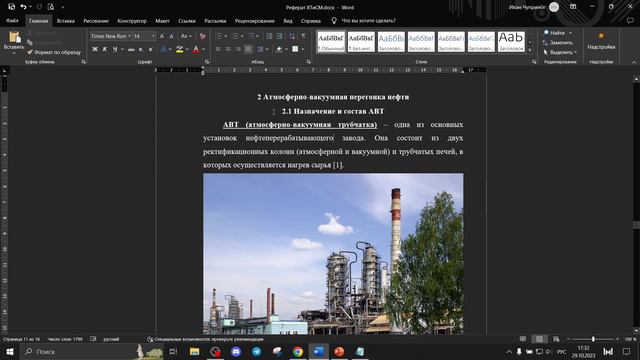Click Заменить (Replace) button
640x360 pixels.
pyautogui.click(x=558, y=42)
